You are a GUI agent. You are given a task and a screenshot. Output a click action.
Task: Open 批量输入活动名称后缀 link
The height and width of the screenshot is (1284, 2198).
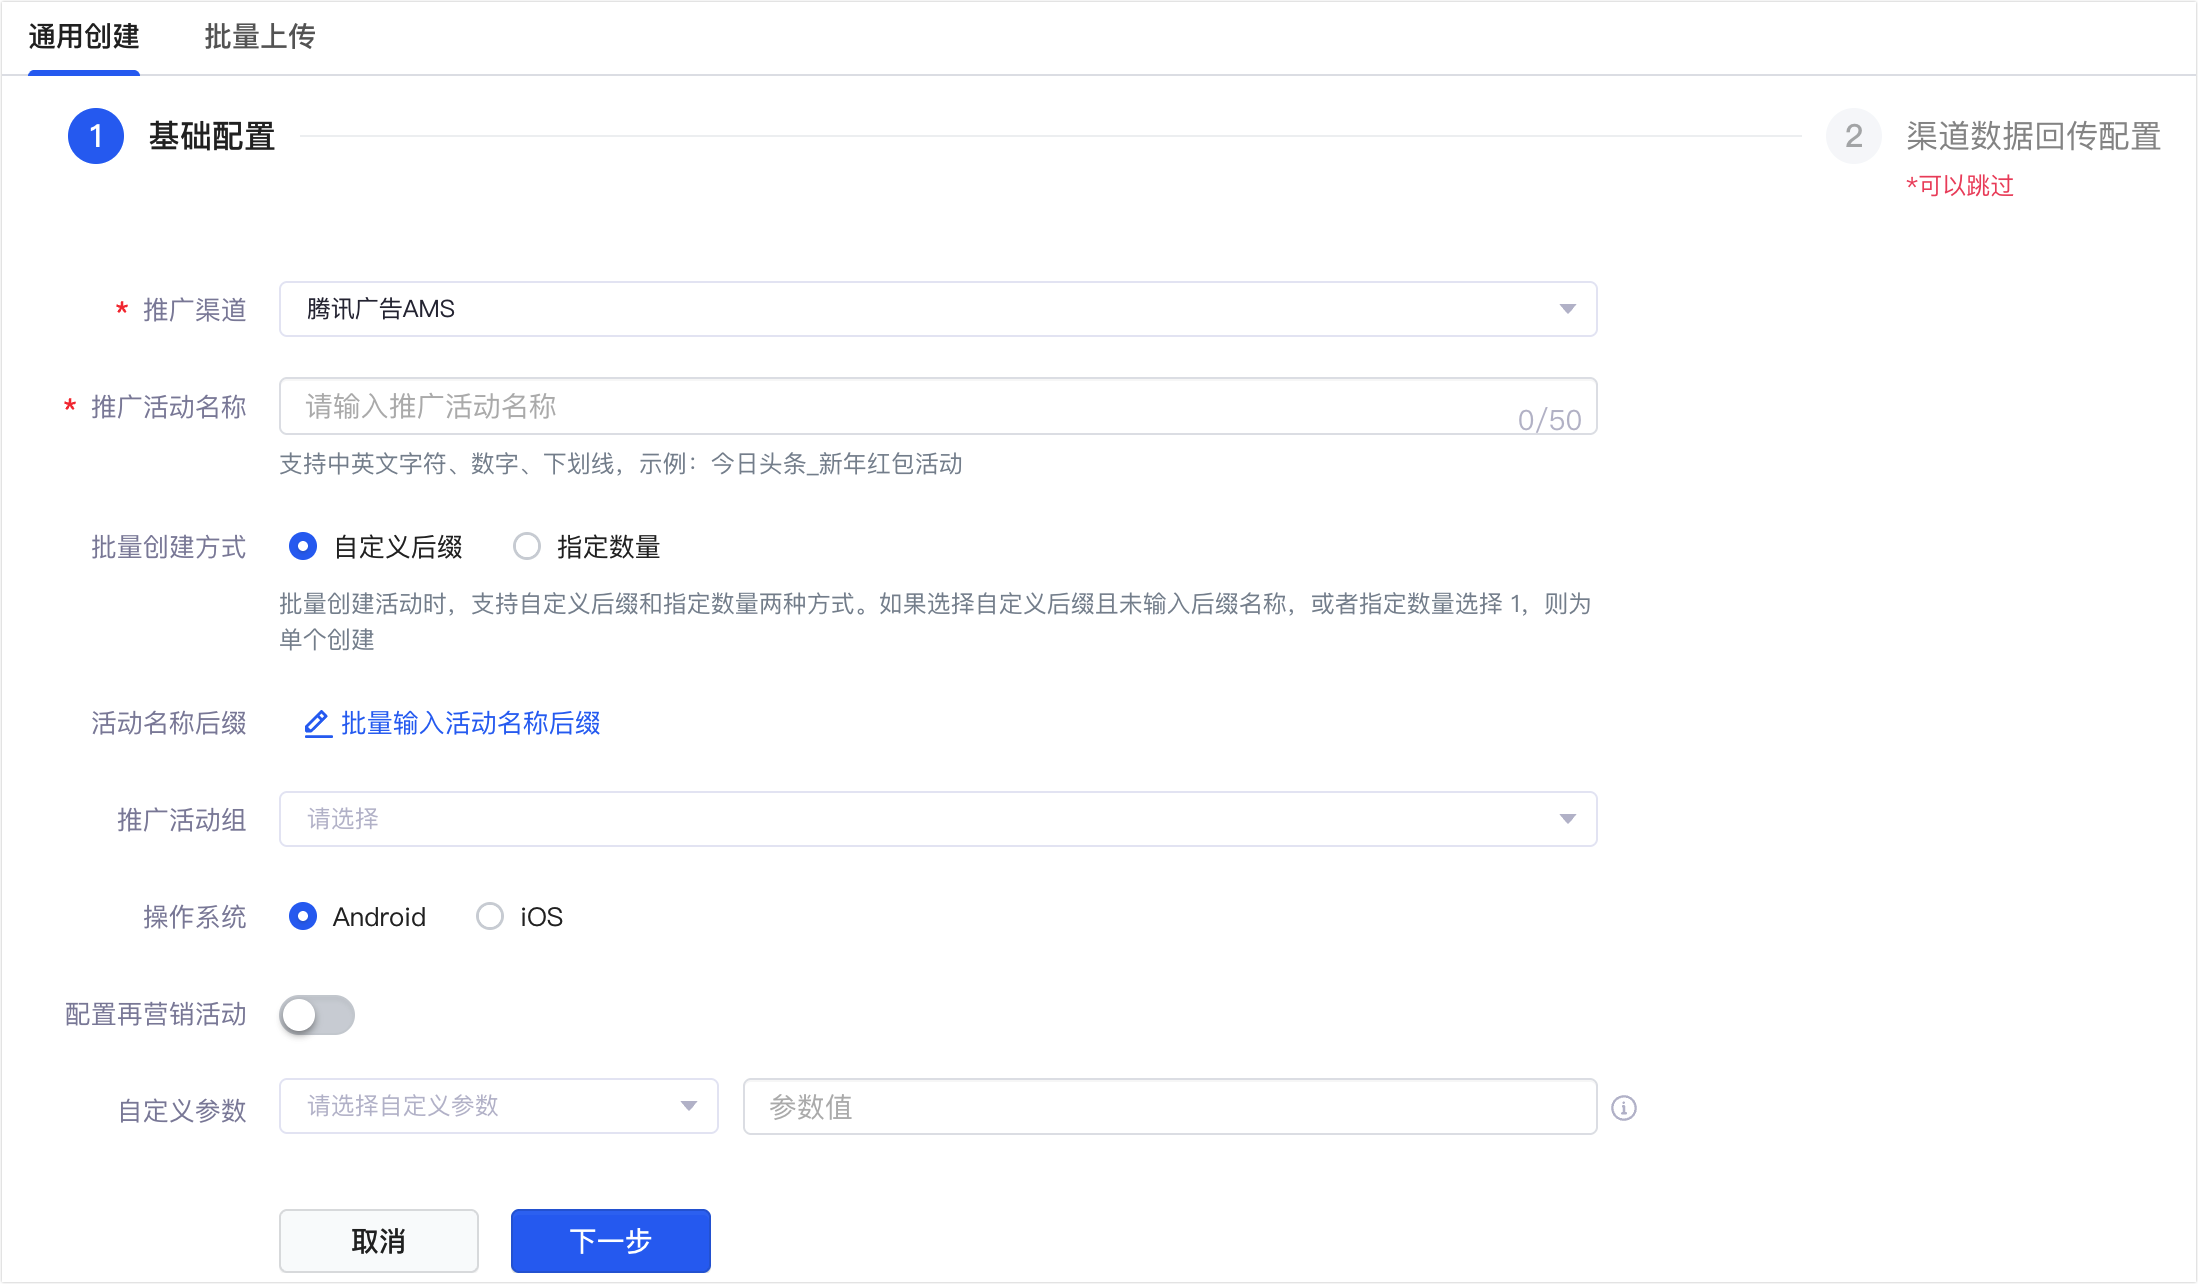click(x=470, y=723)
